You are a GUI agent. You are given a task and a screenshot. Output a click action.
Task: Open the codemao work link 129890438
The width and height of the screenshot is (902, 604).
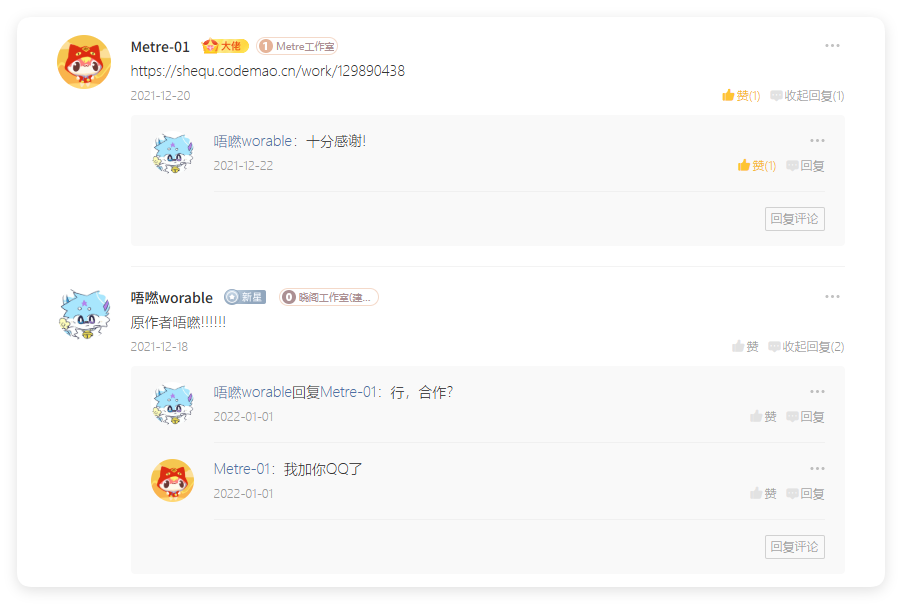tap(267, 71)
